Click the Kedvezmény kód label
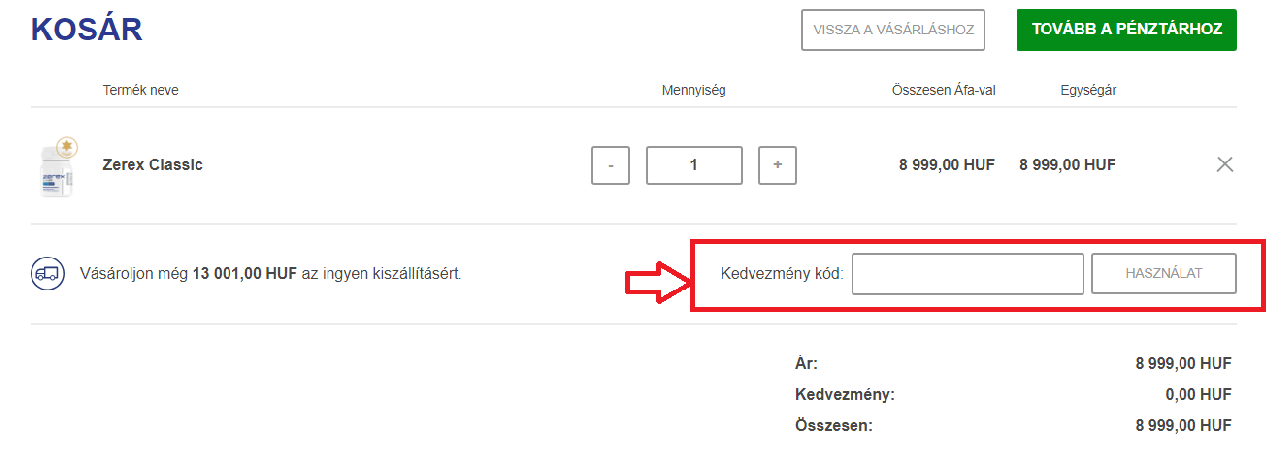The image size is (1280, 452). (x=782, y=274)
